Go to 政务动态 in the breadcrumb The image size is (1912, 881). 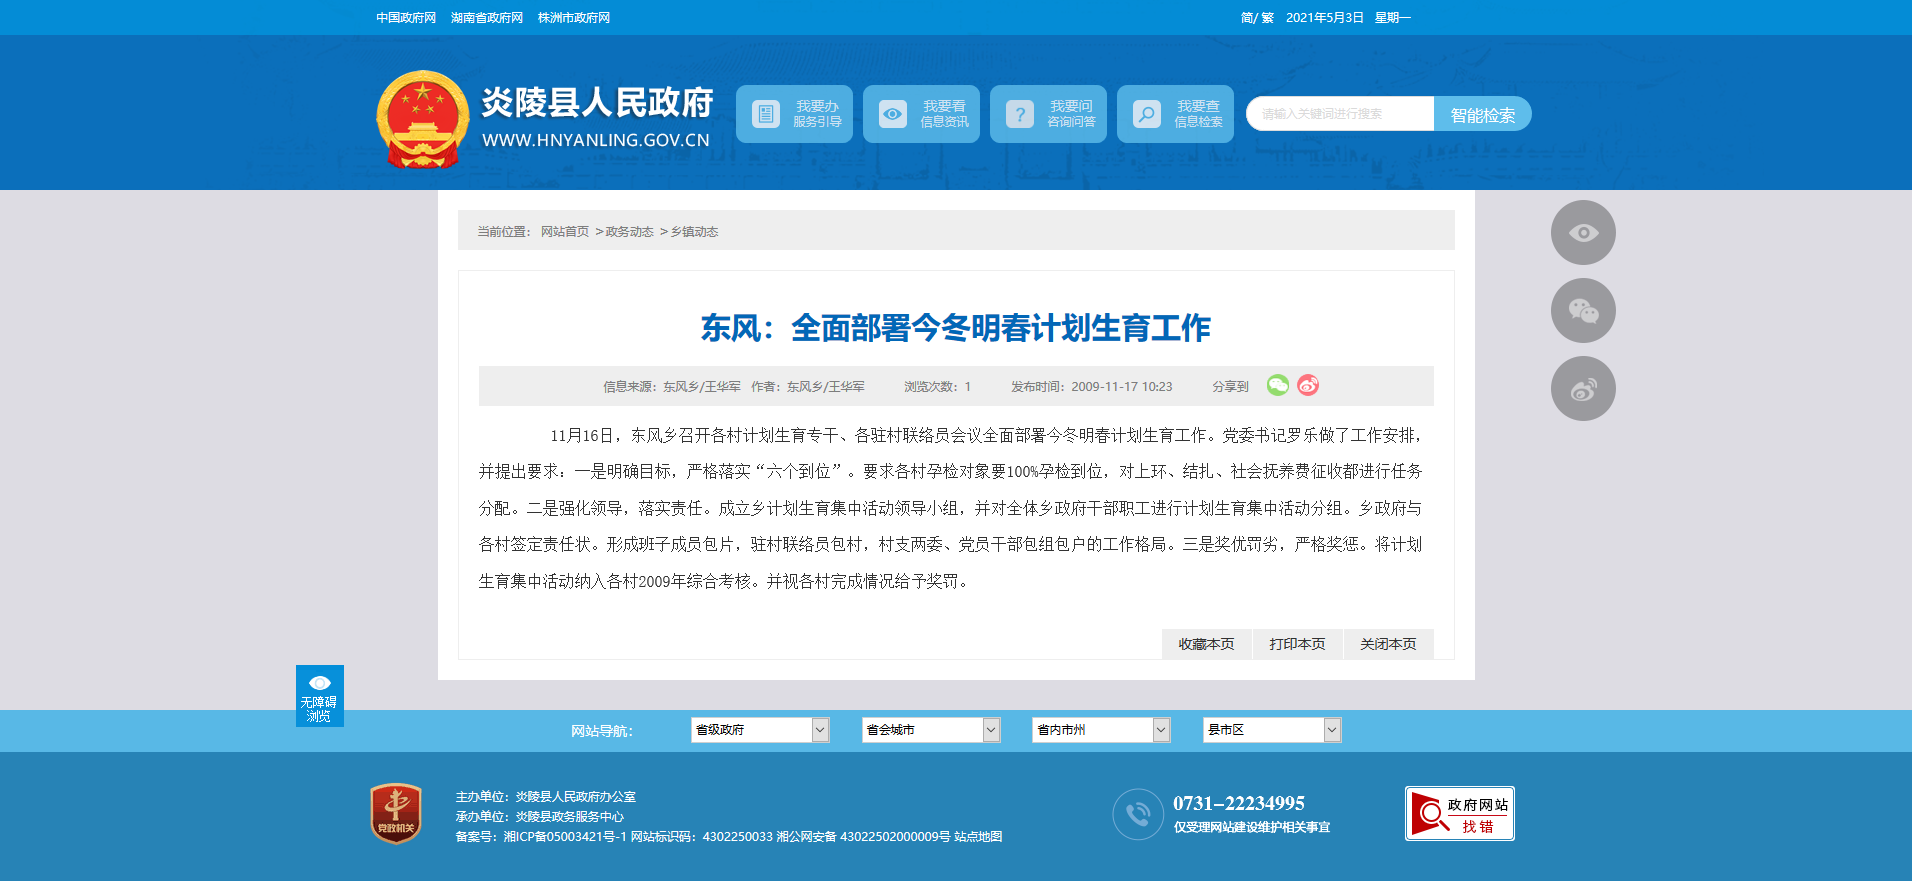pyautogui.click(x=629, y=232)
